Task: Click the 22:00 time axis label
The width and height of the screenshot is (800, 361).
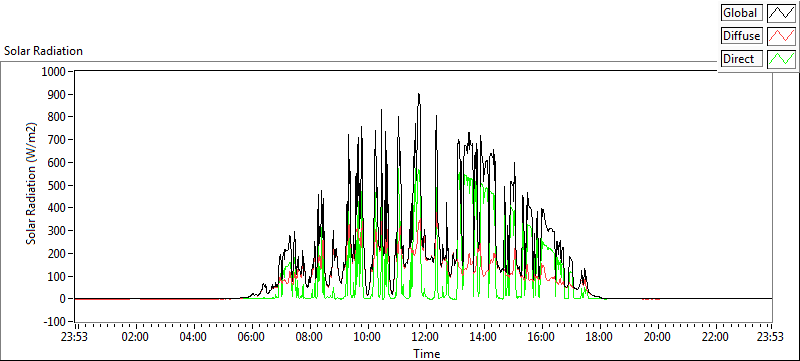Action: tap(715, 337)
